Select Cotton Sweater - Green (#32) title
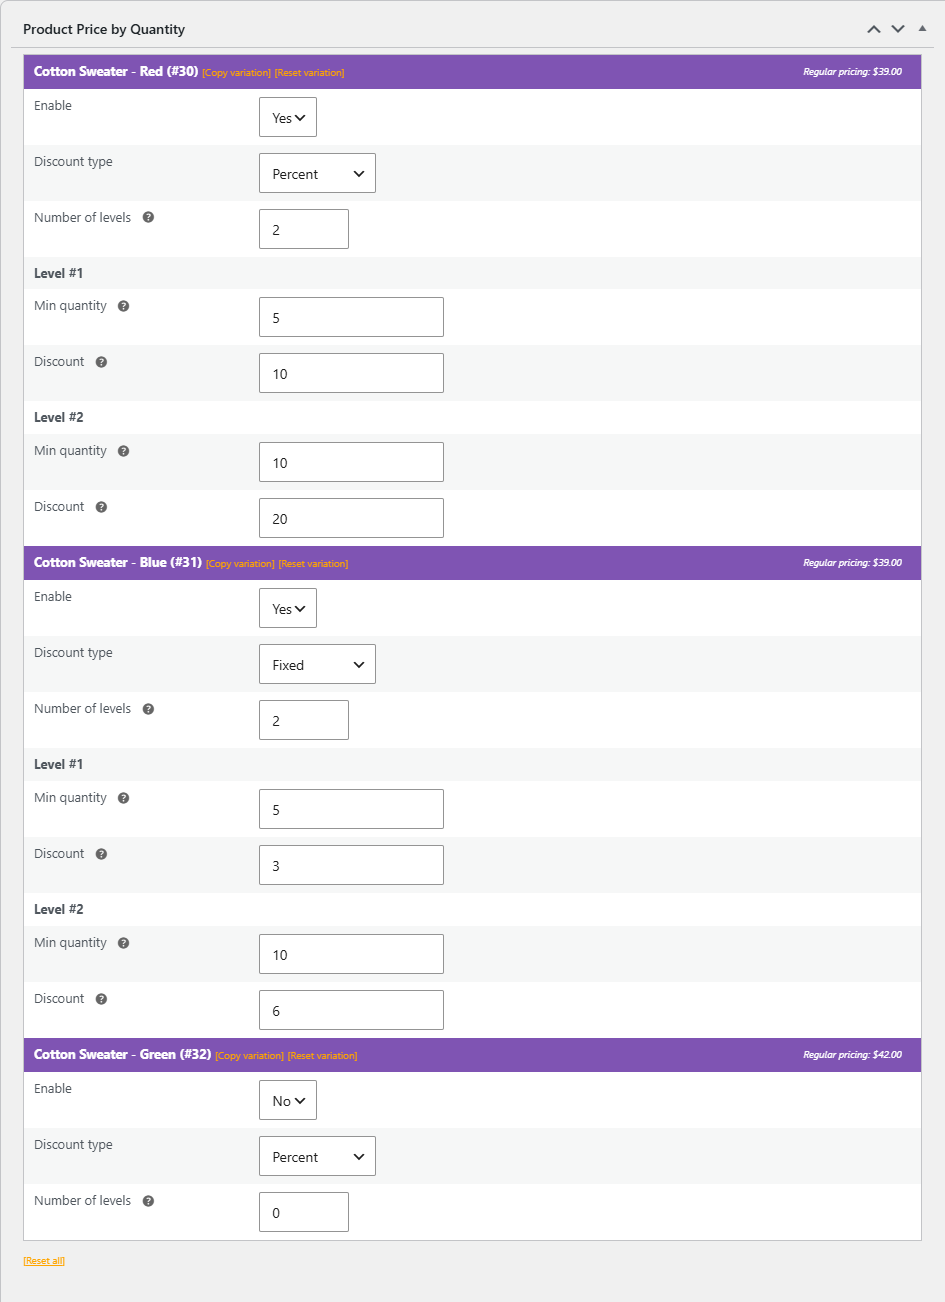The height and width of the screenshot is (1302, 945). pos(122,1054)
